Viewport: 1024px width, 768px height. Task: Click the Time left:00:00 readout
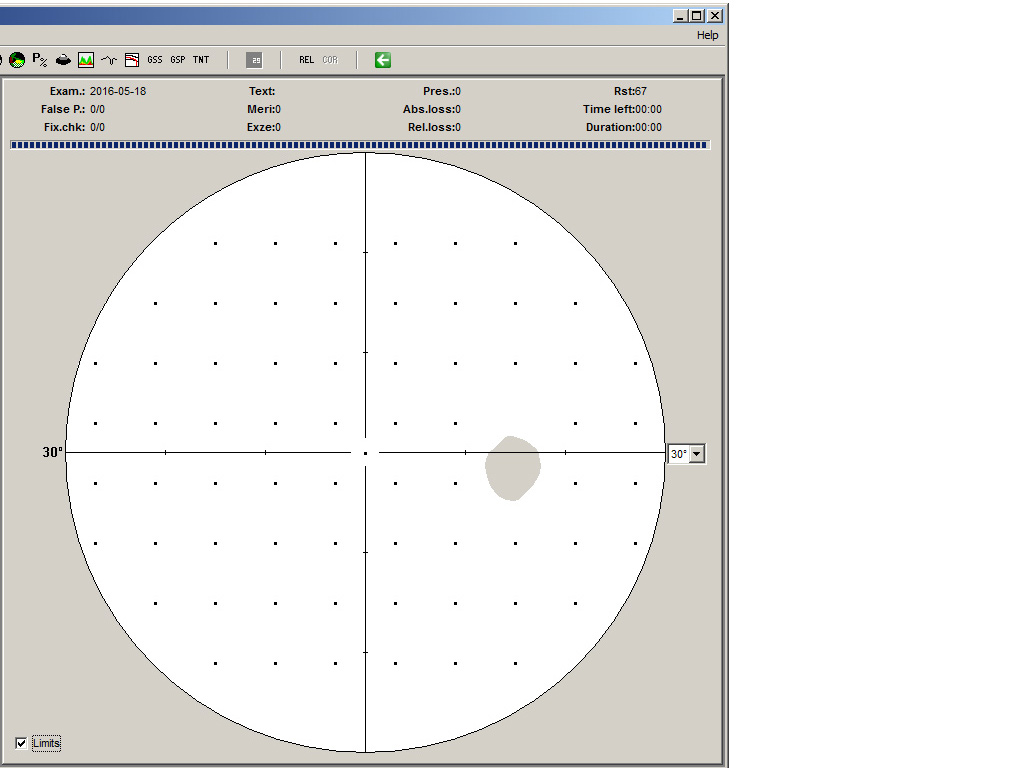click(x=622, y=109)
